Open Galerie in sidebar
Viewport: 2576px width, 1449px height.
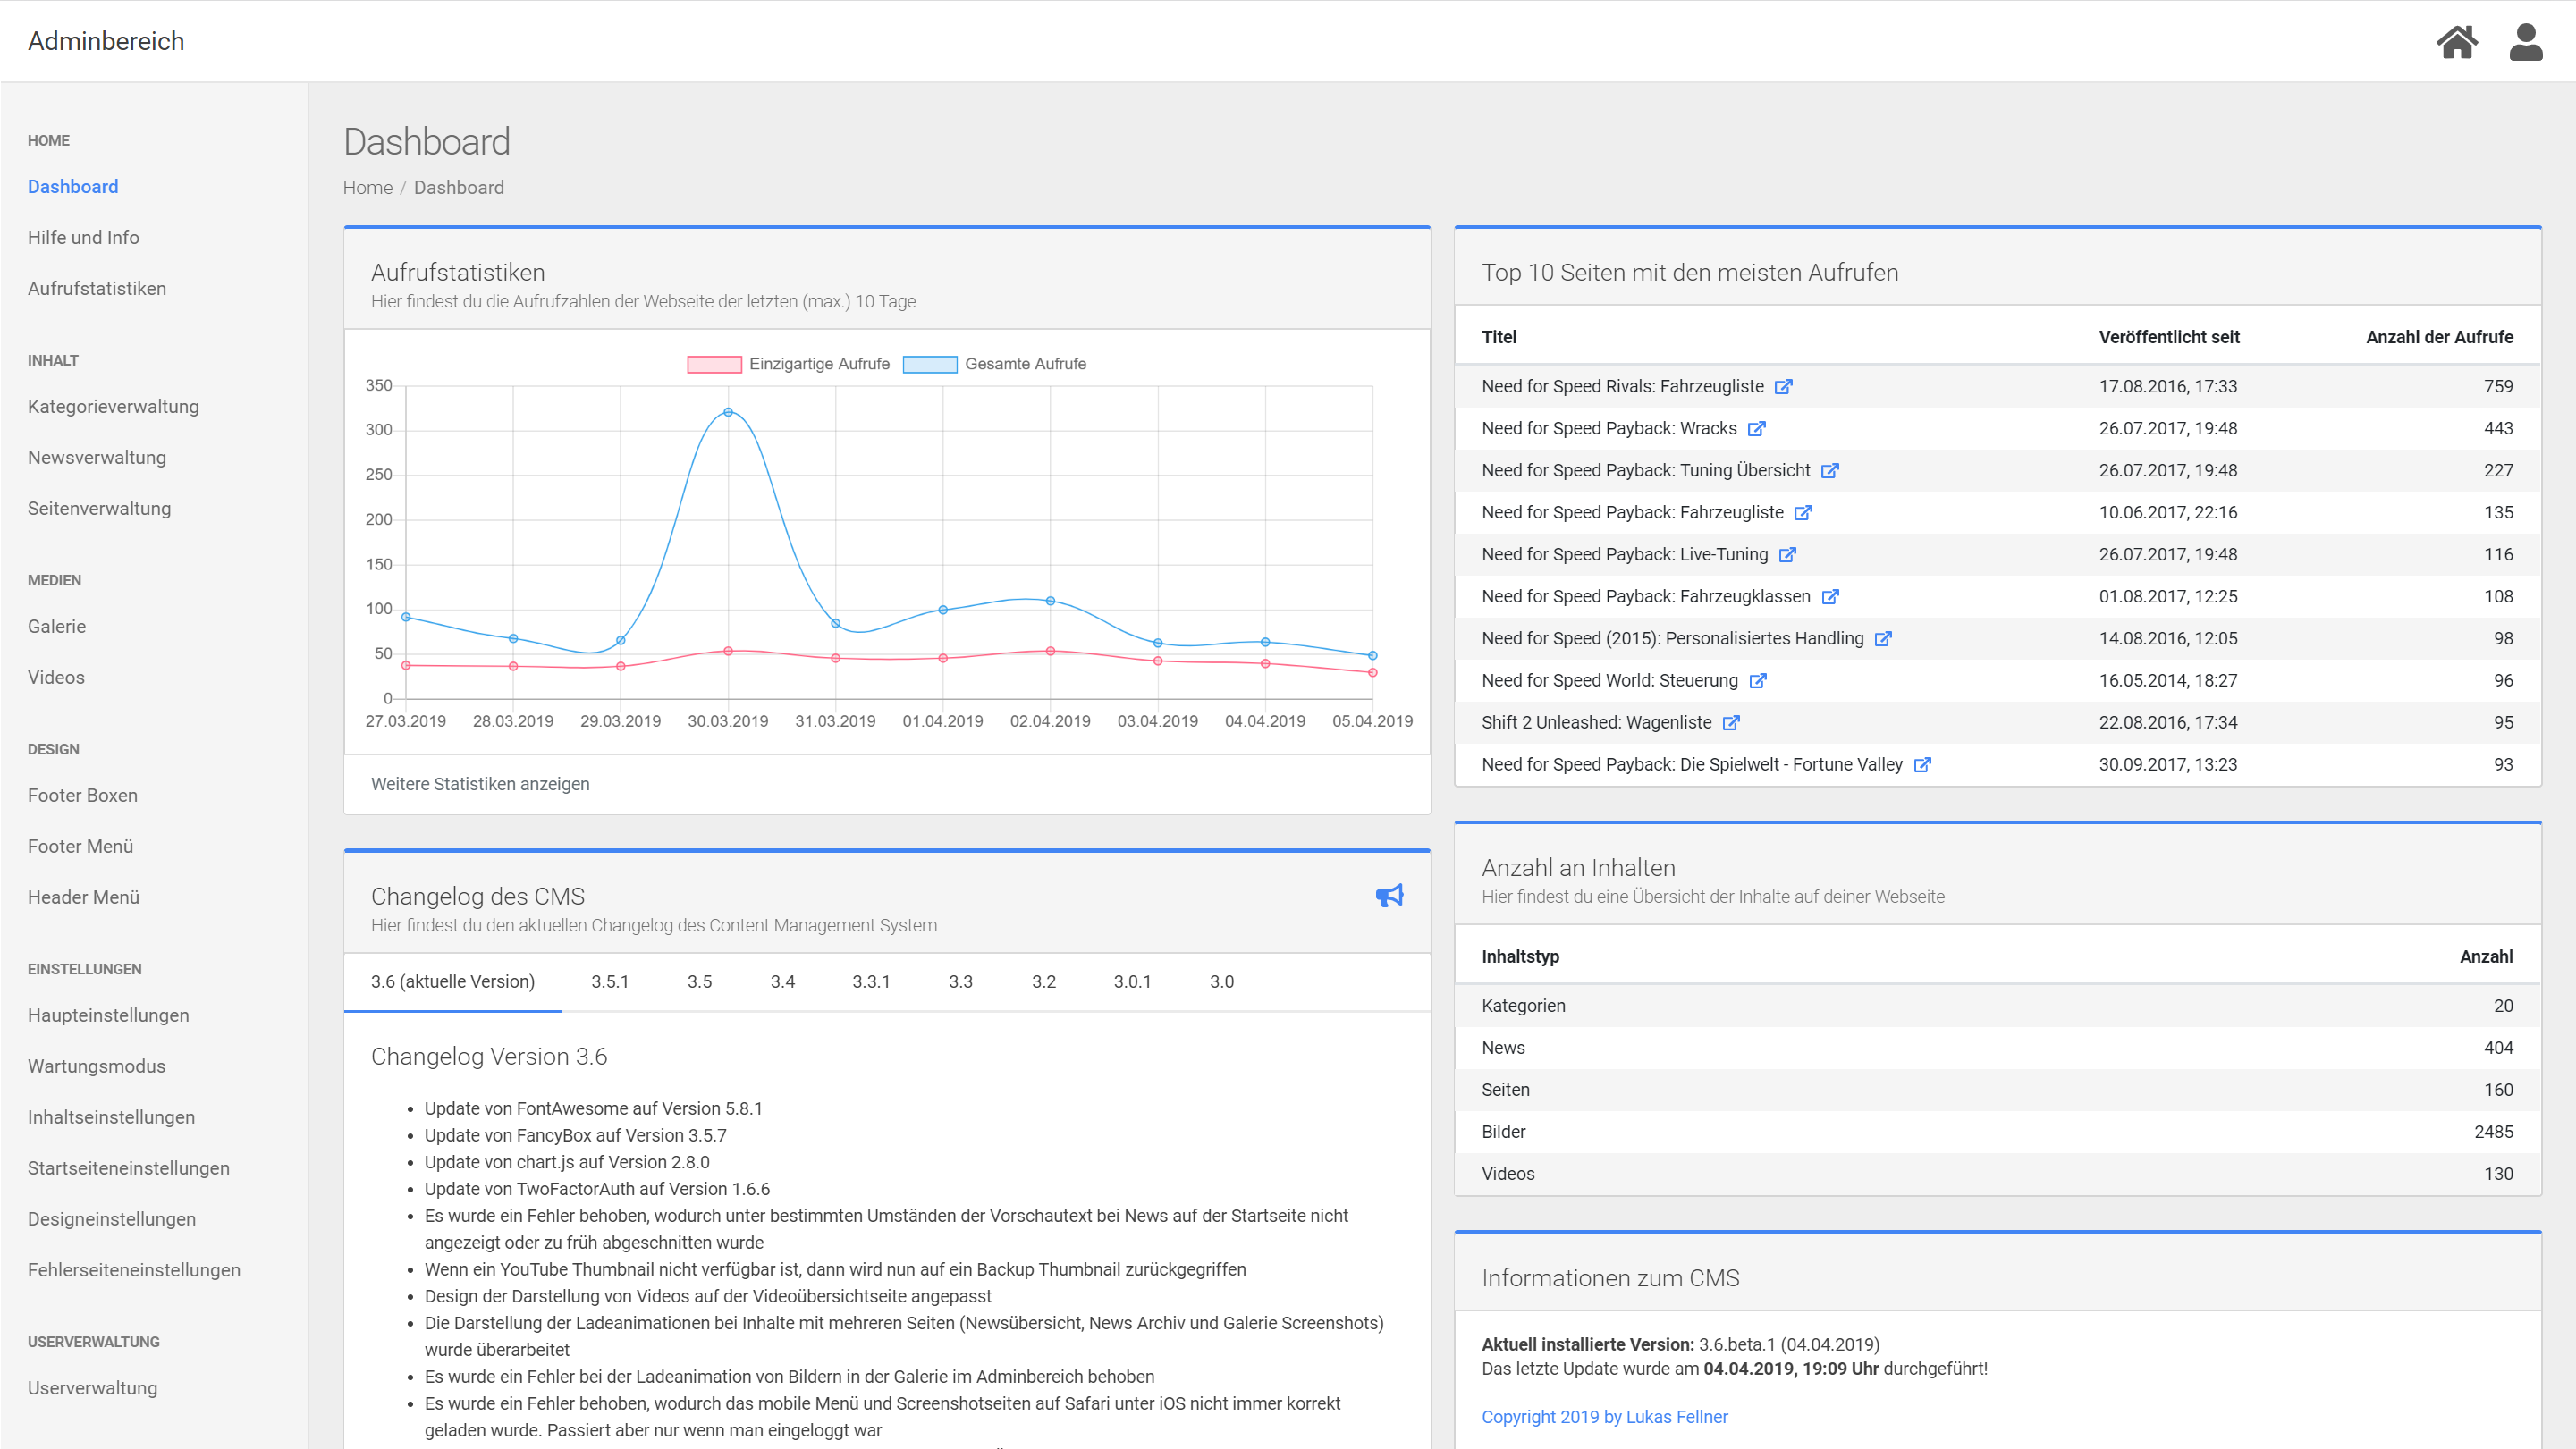click(57, 627)
